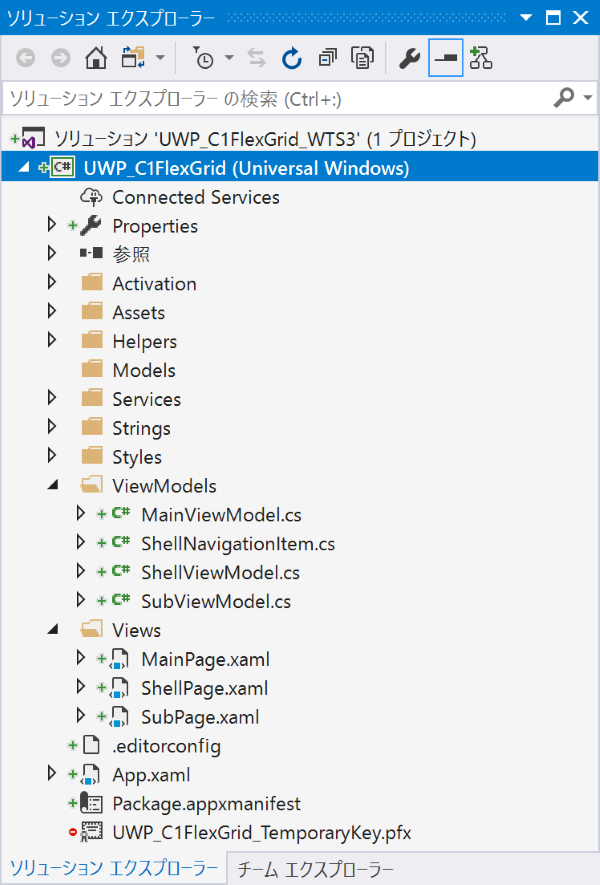Screen dimensions: 600x885
Task: Click XAML file icon of SubPage.xaml
Action: pyautogui.click(x=119, y=717)
